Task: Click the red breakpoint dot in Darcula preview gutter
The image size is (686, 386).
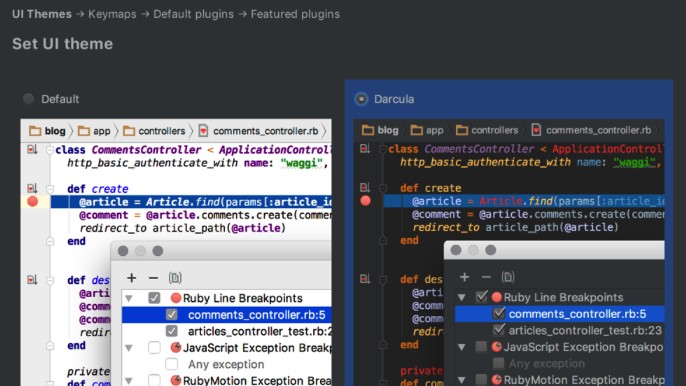Action: pyautogui.click(x=365, y=200)
